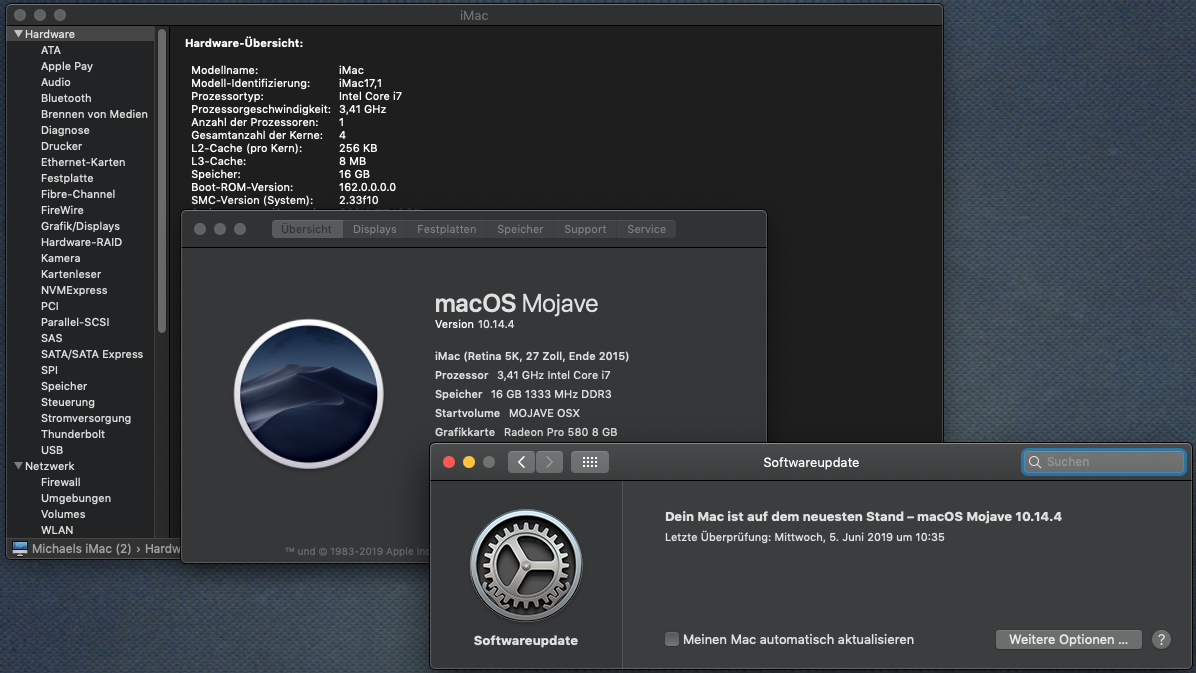Viewport: 1196px width, 673px height.
Task: Select SPI in sidebar
Action: 49,370
